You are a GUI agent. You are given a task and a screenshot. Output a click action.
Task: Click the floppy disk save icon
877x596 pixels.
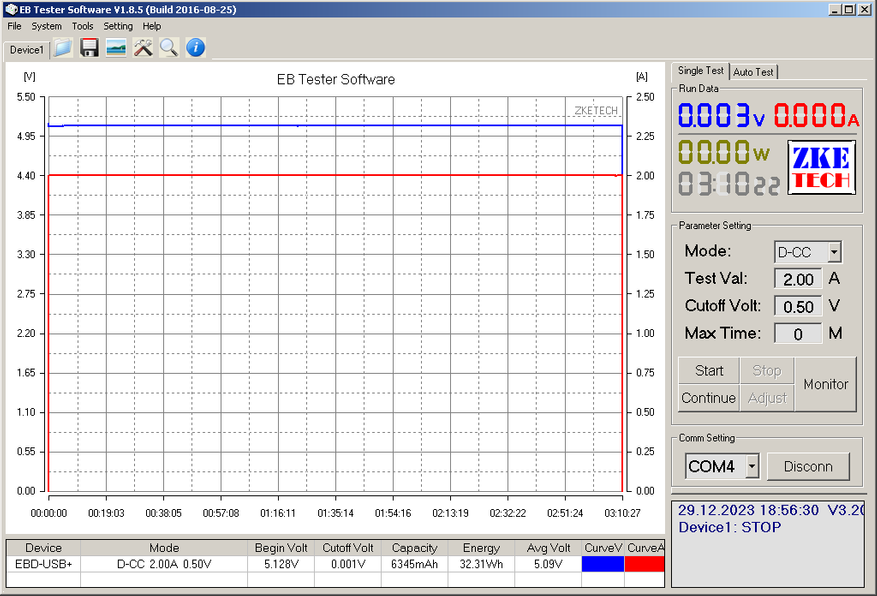point(90,47)
